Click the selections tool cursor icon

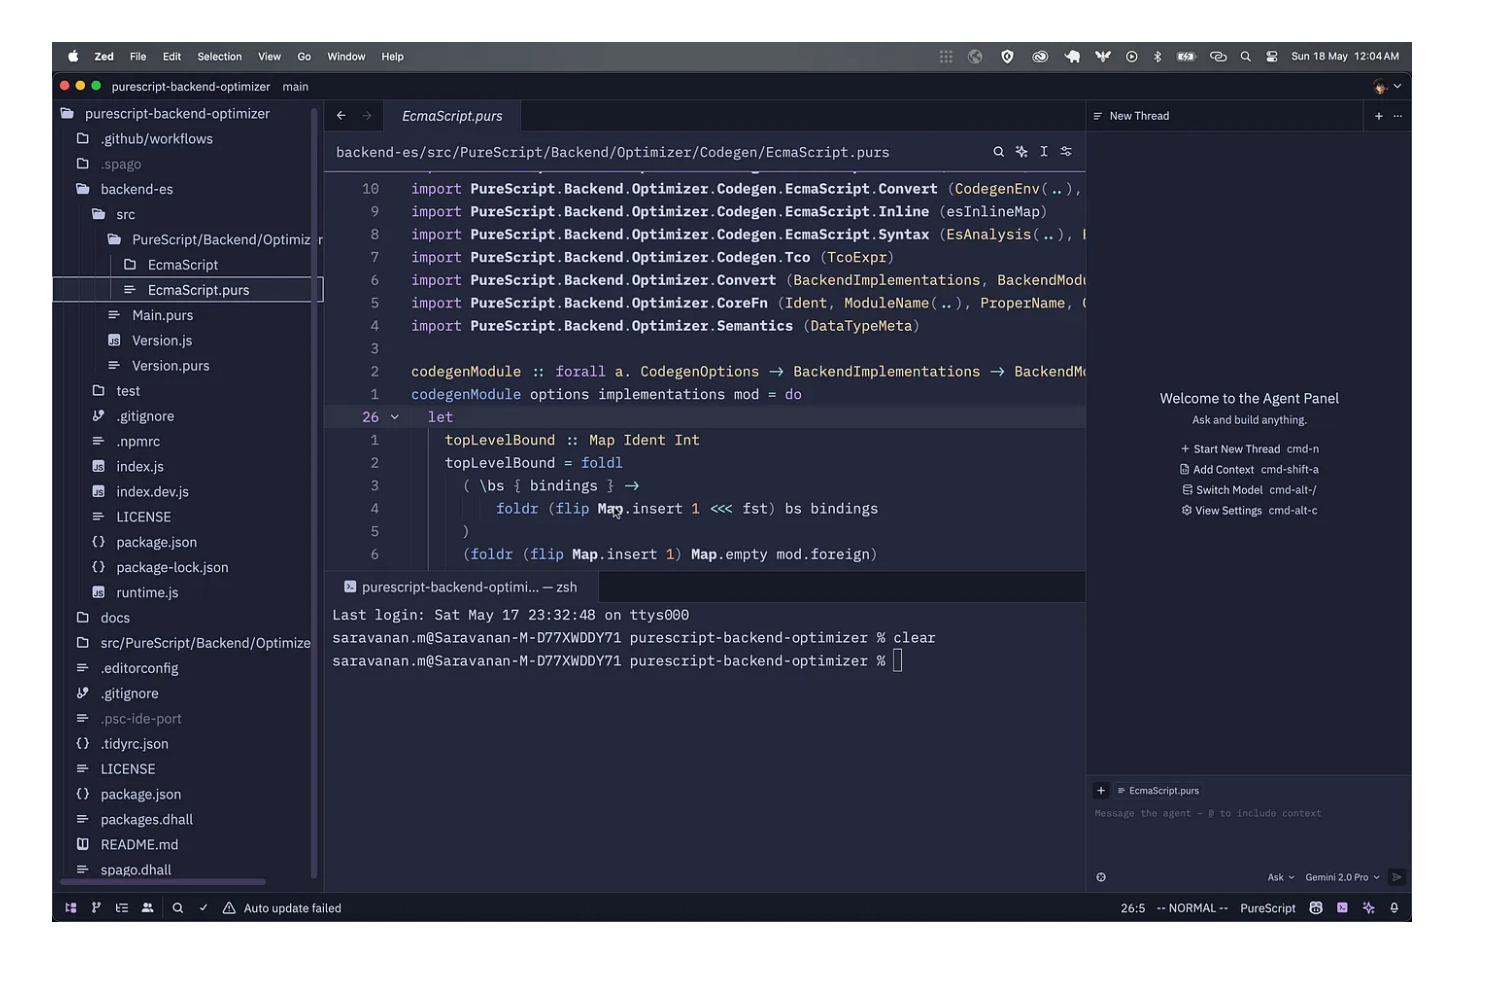[1044, 152]
